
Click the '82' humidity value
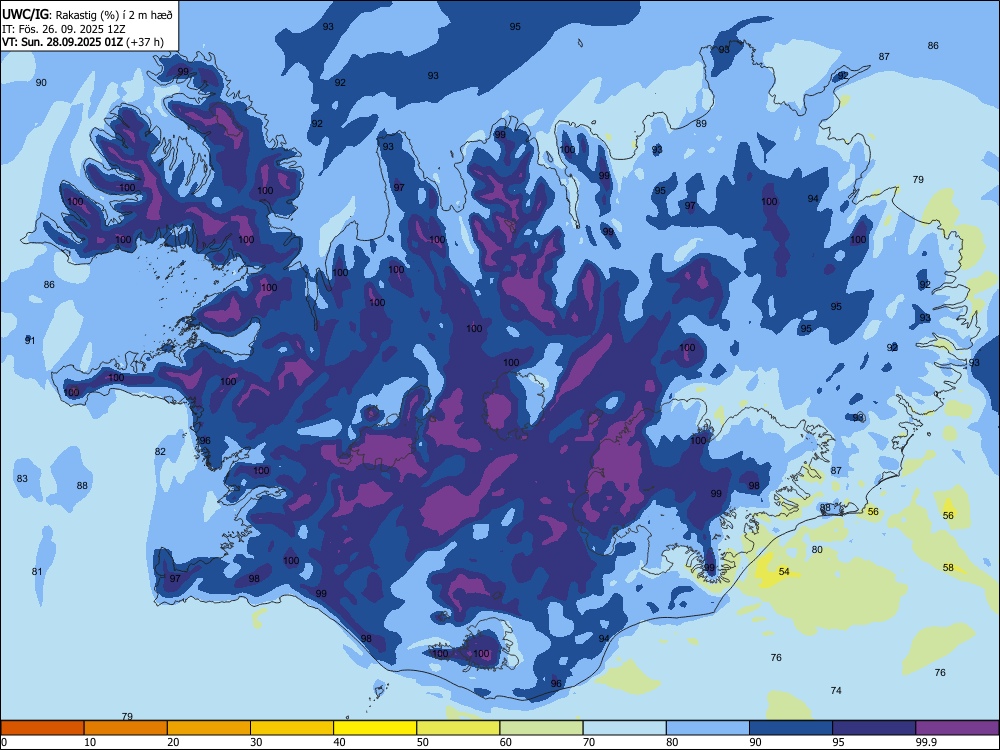click(160, 452)
